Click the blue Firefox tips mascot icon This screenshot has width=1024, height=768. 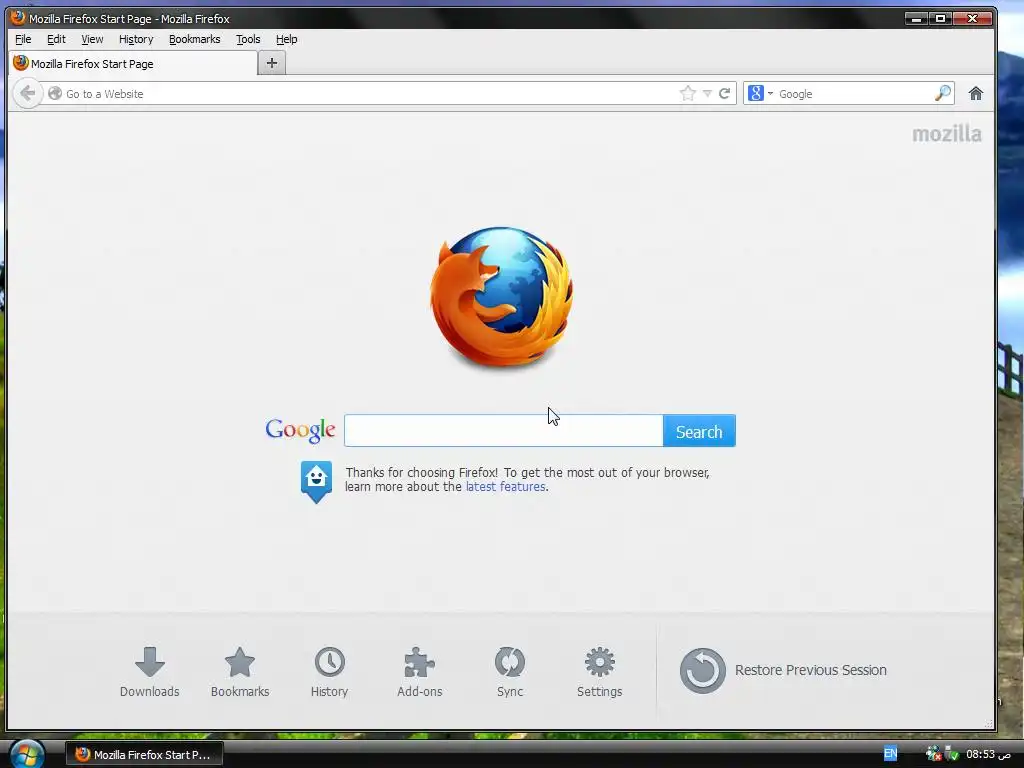(316, 482)
